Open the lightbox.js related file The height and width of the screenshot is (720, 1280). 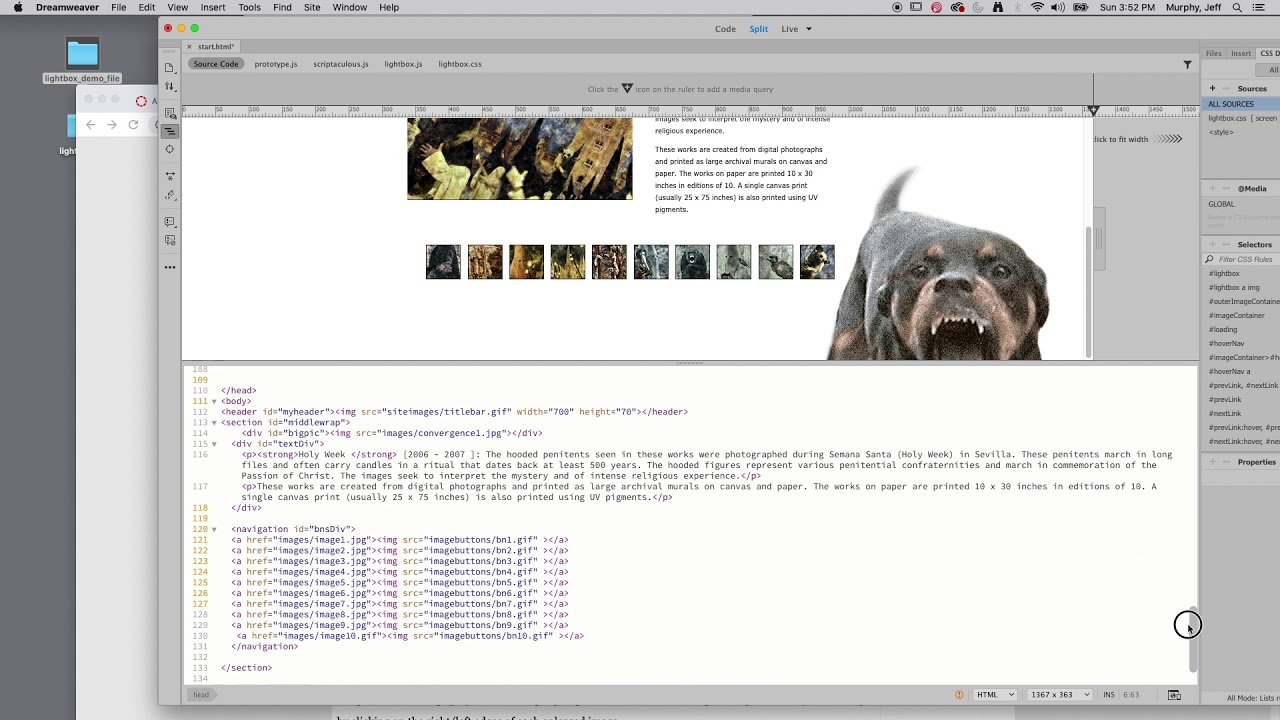[403, 64]
